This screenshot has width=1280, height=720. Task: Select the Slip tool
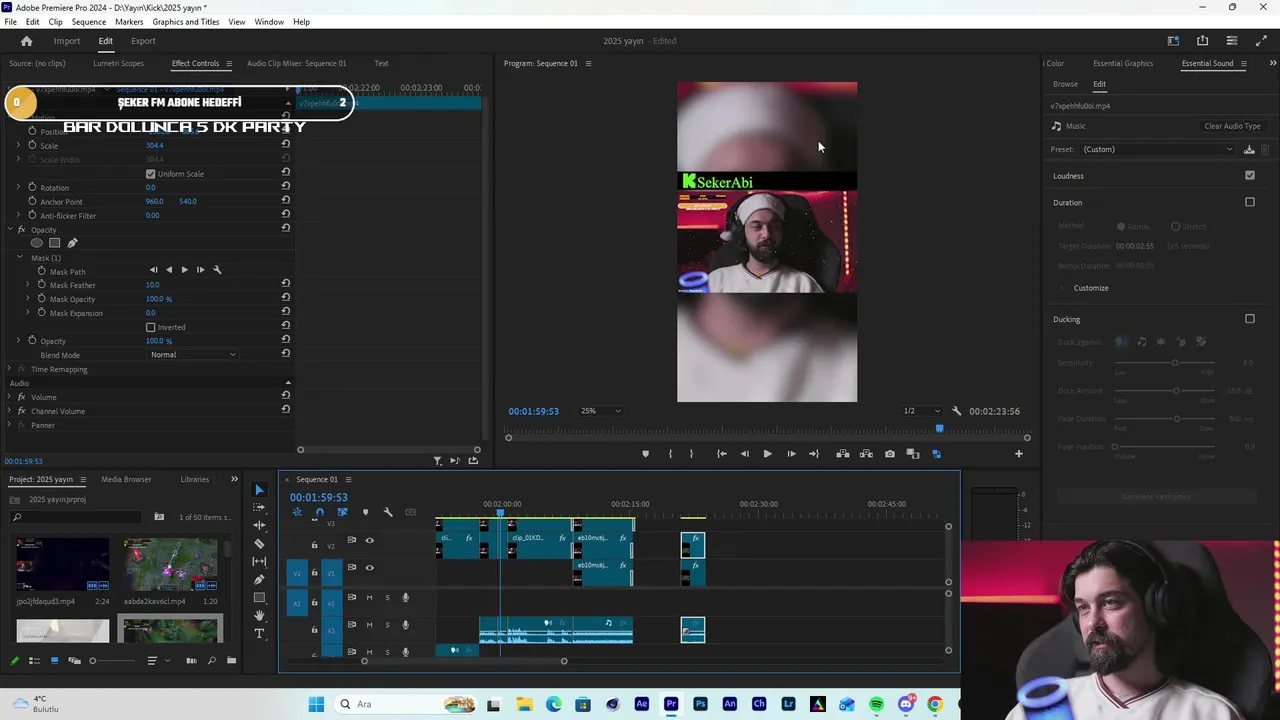pos(259,562)
